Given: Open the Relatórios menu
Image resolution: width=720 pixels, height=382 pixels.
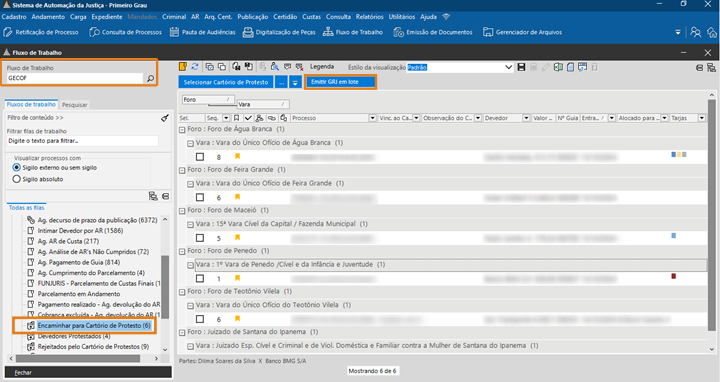Looking at the screenshot, I should (369, 17).
